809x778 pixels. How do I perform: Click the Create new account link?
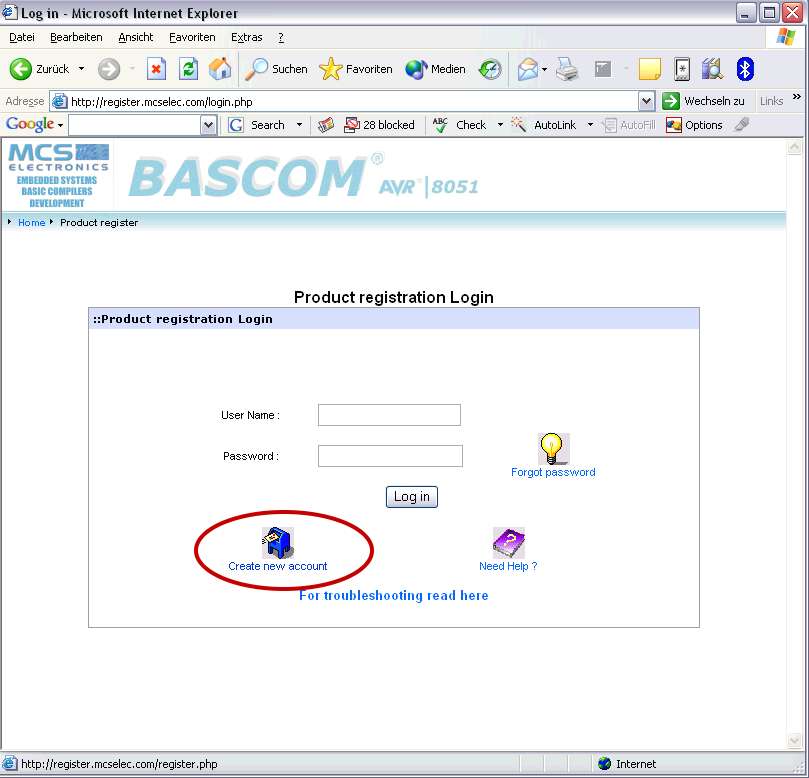(x=278, y=566)
